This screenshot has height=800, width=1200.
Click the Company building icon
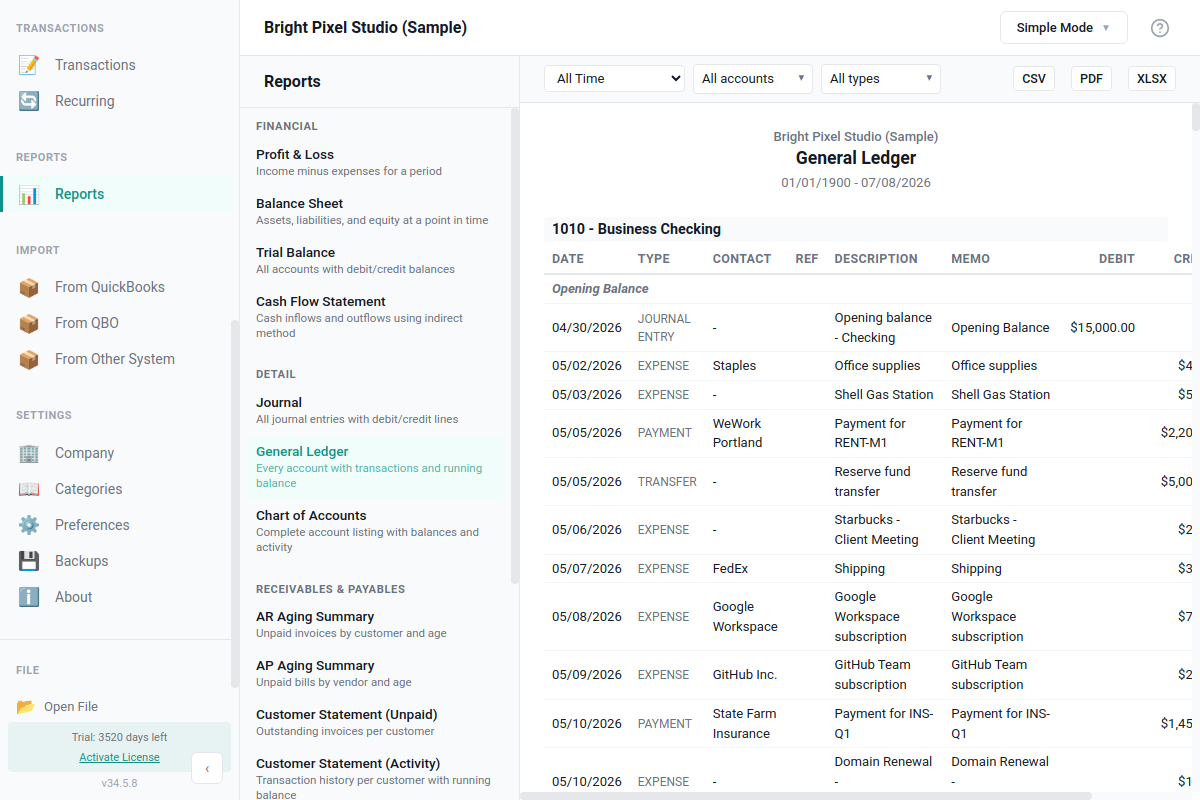point(29,453)
